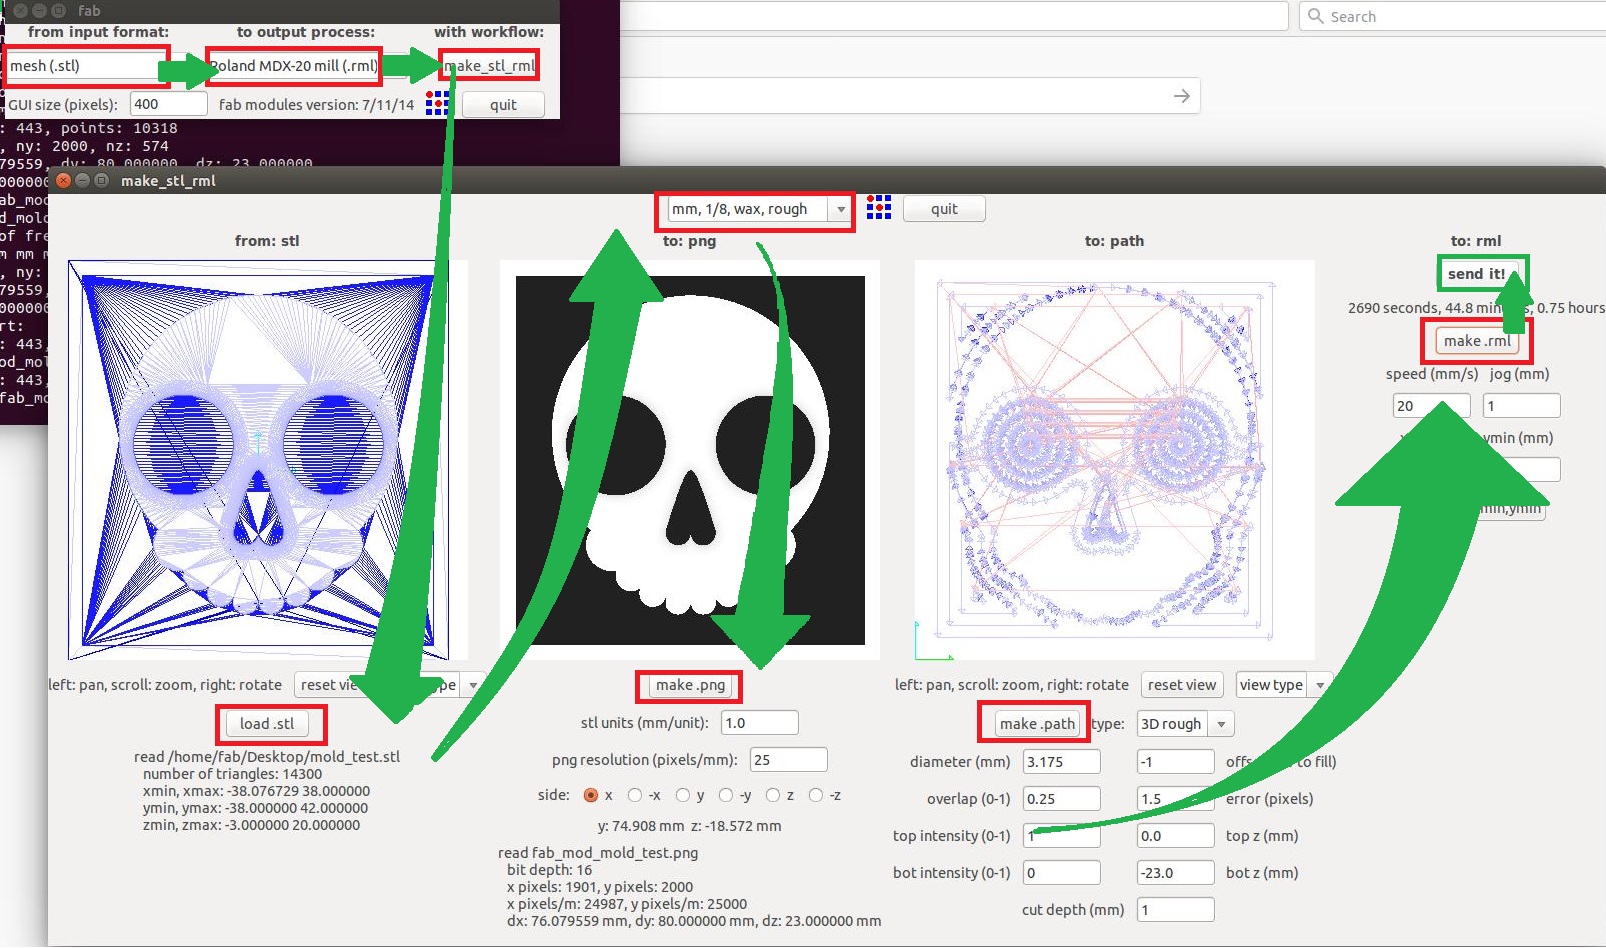Click quit in the make_stl_rml window

(x=944, y=209)
